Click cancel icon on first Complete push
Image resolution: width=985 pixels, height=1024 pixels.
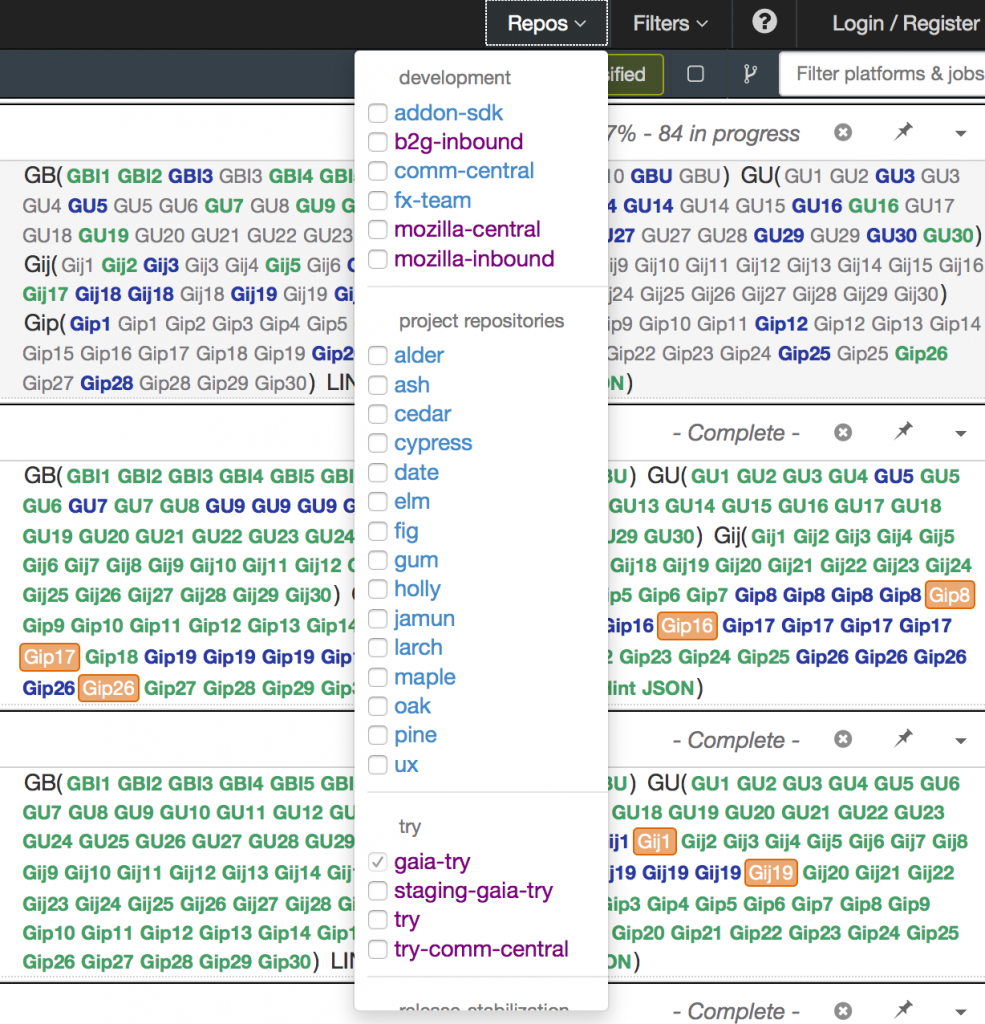(843, 432)
